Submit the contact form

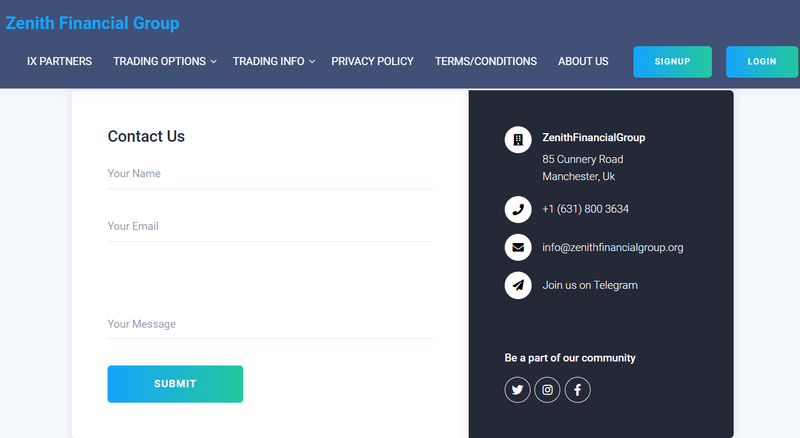[175, 384]
